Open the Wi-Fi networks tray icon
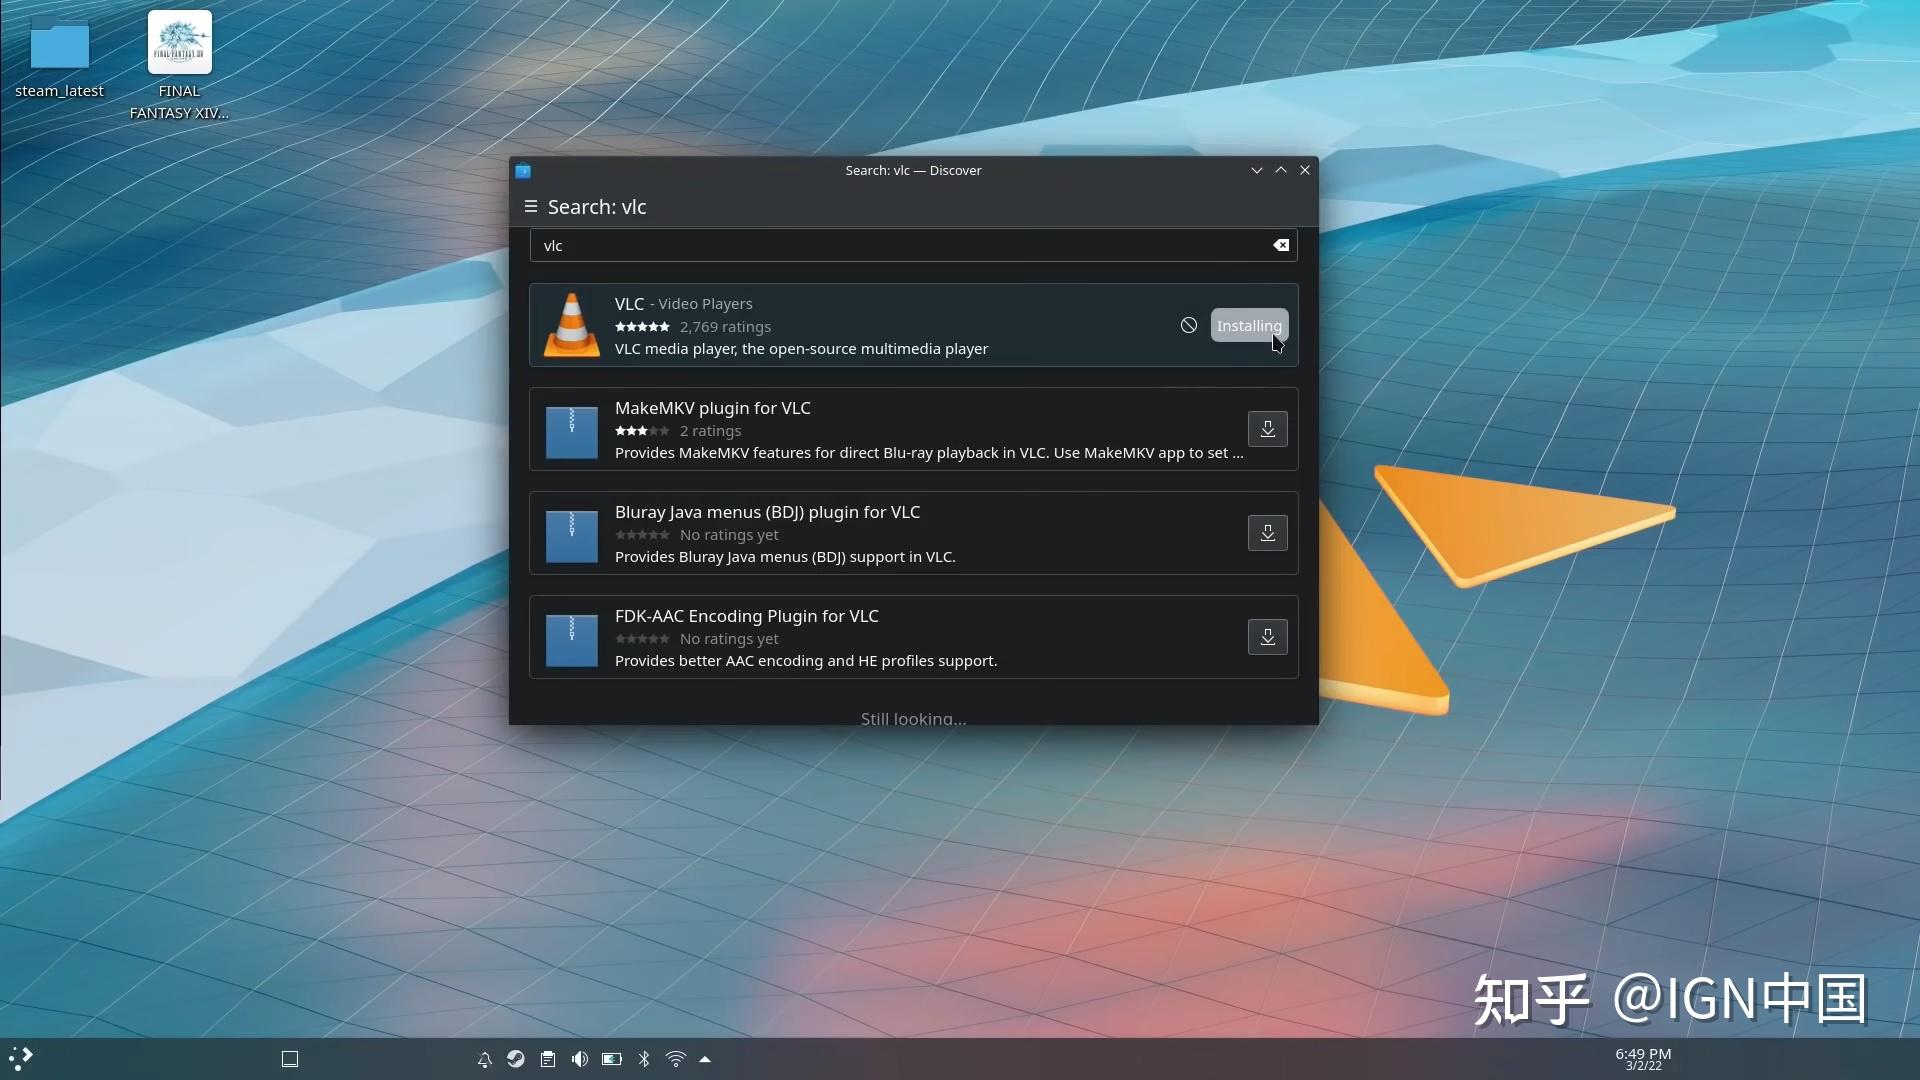1920x1080 pixels. (x=676, y=1059)
